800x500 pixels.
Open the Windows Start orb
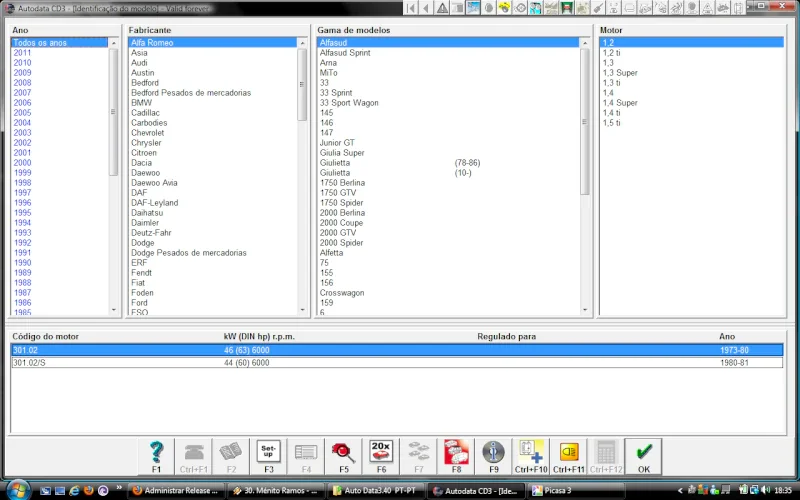pyautogui.click(x=18, y=490)
